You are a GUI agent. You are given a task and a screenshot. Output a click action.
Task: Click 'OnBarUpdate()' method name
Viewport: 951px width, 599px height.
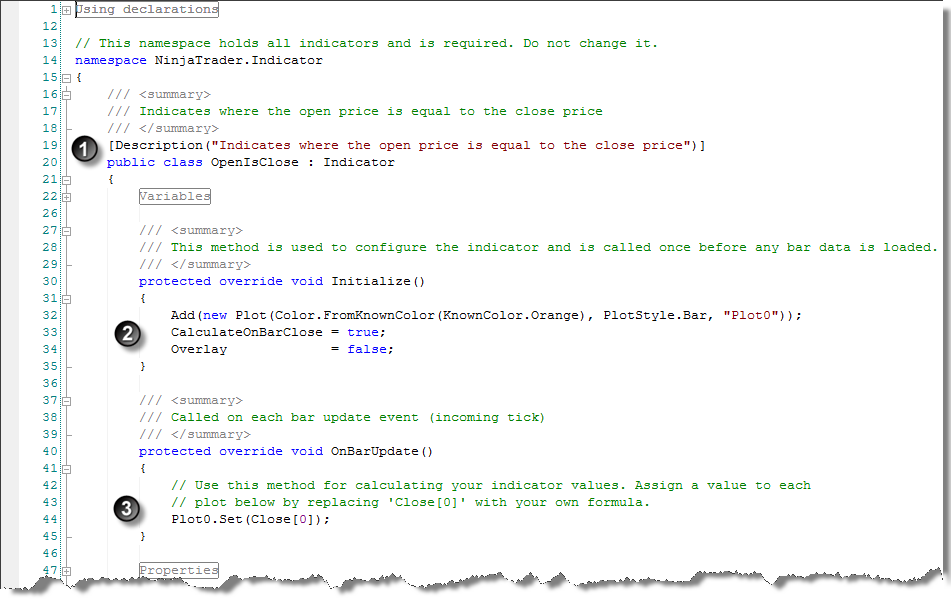tap(381, 451)
